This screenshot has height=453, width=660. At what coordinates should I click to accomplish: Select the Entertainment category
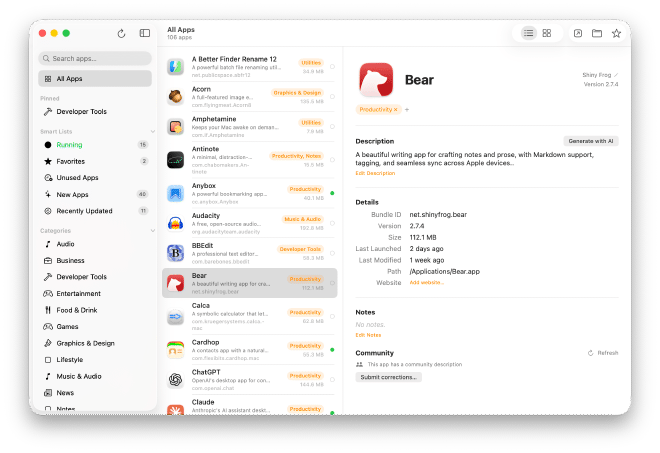point(95,293)
